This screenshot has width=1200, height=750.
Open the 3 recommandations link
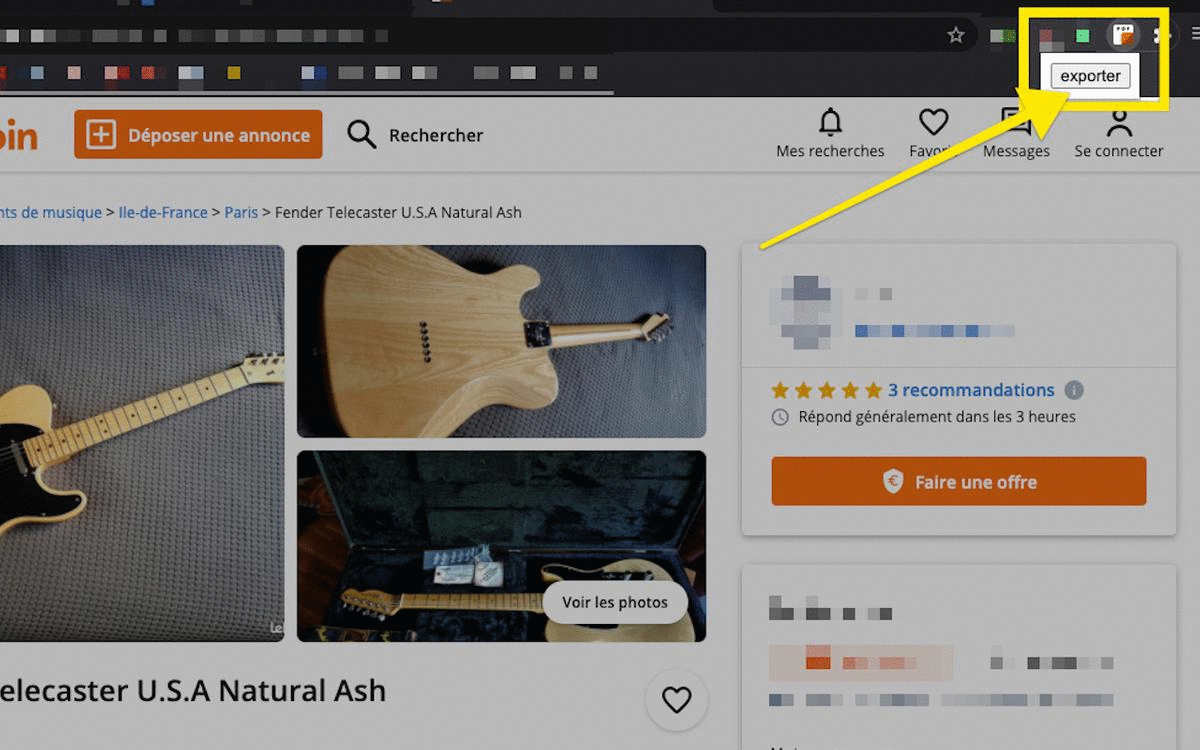coord(971,390)
